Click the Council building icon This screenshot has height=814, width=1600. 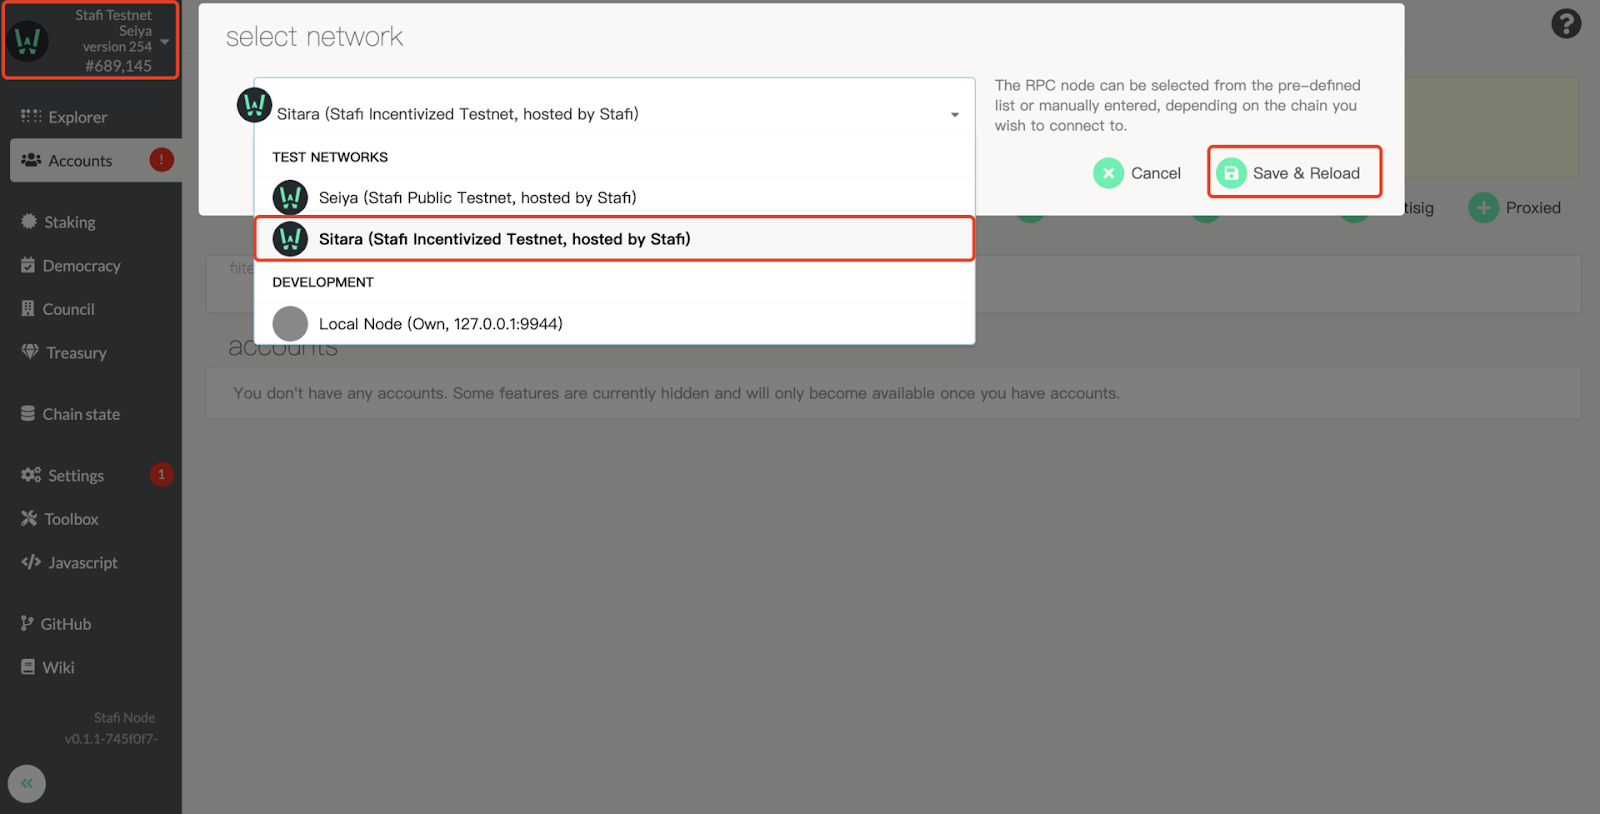coord(28,309)
